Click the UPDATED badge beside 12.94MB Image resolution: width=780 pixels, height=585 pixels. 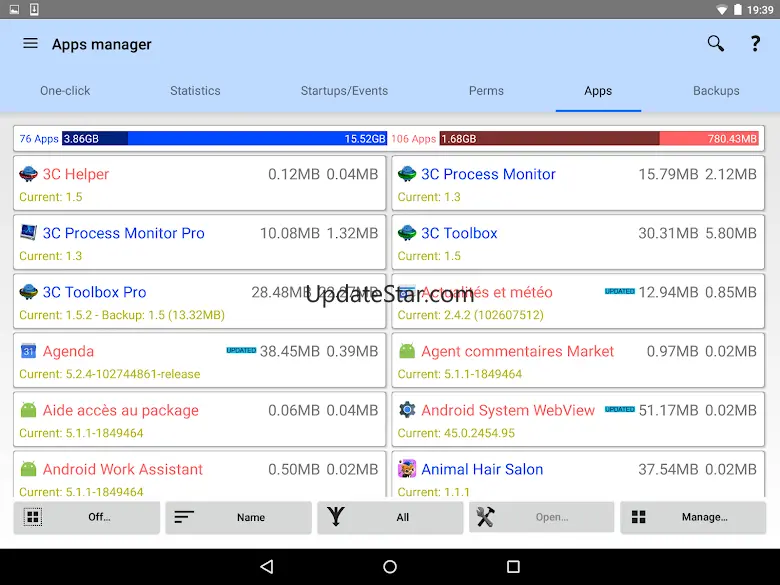point(620,291)
